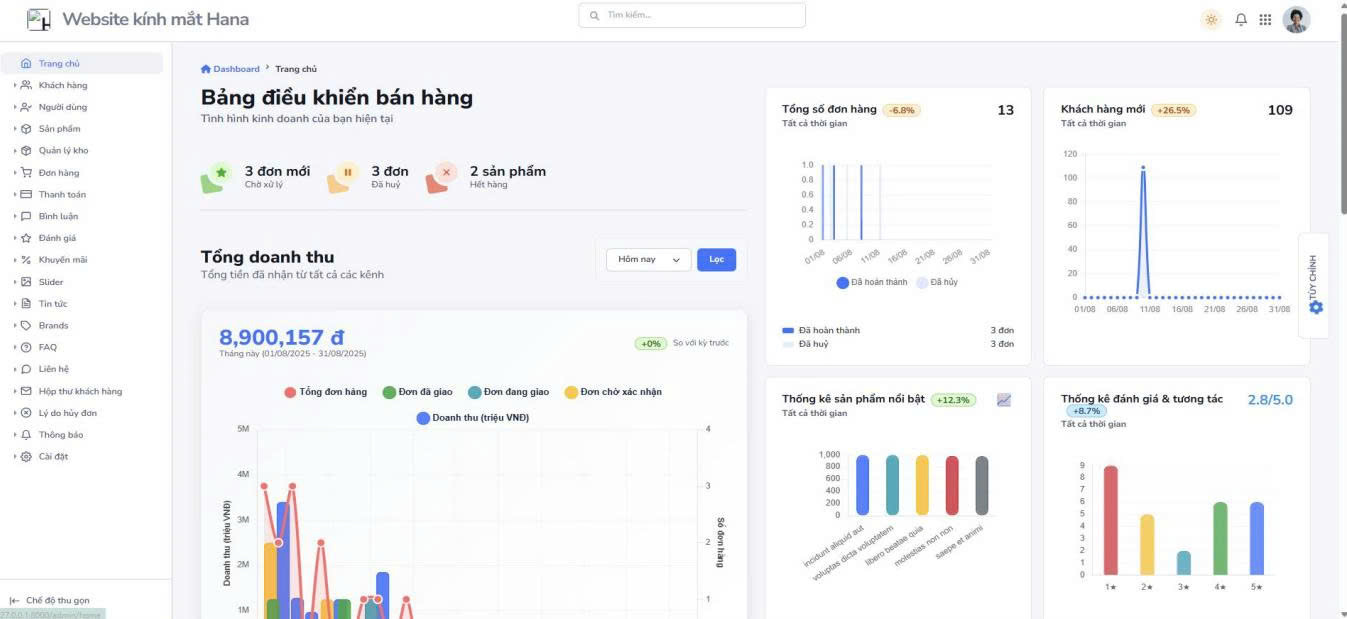Click the 8,900,157 đ revenue value
The height and width of the screenshot is (619, 1347).
click(x=281, y=337)
